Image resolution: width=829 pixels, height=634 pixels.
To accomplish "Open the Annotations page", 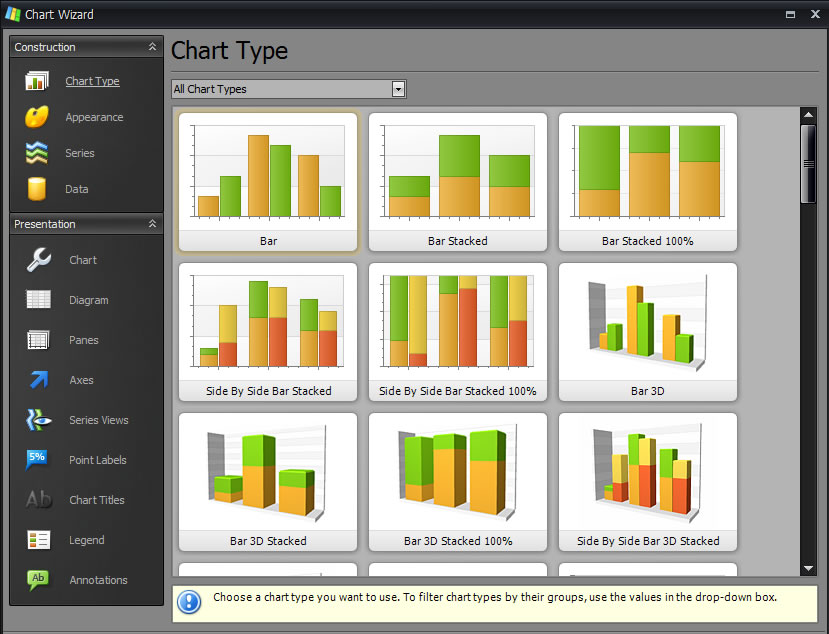I will point(98,580).
